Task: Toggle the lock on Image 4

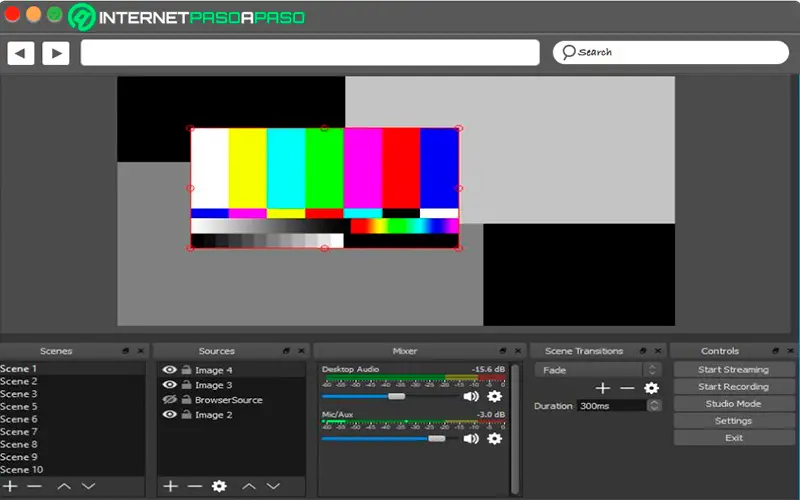Action: coord(187,369)
